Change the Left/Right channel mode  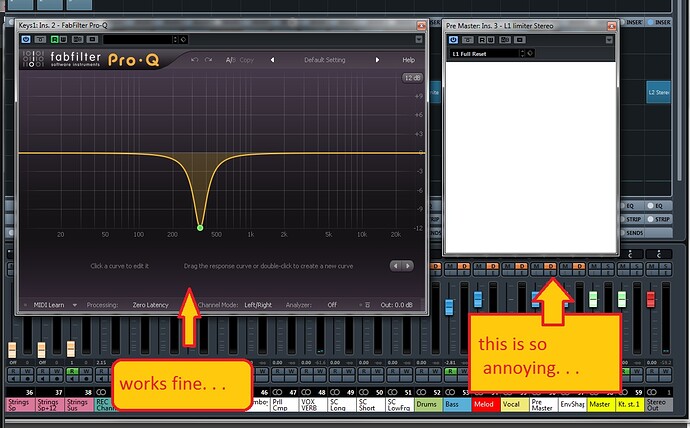pyautogui.click(x=258, y=305)
